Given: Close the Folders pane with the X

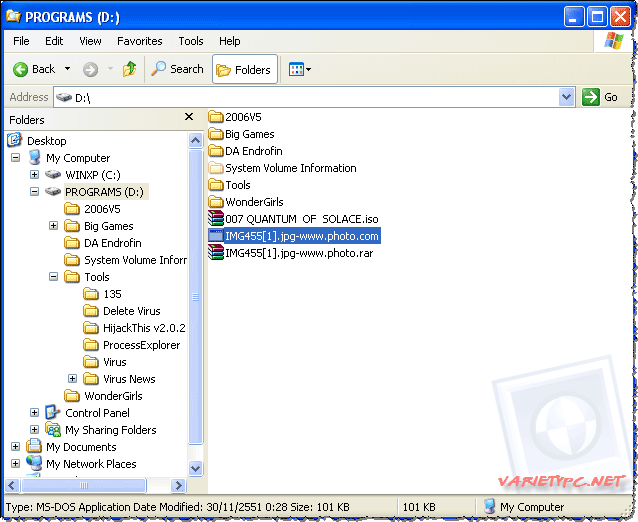Looking at the screenshot, I should [x=189, y=117].
